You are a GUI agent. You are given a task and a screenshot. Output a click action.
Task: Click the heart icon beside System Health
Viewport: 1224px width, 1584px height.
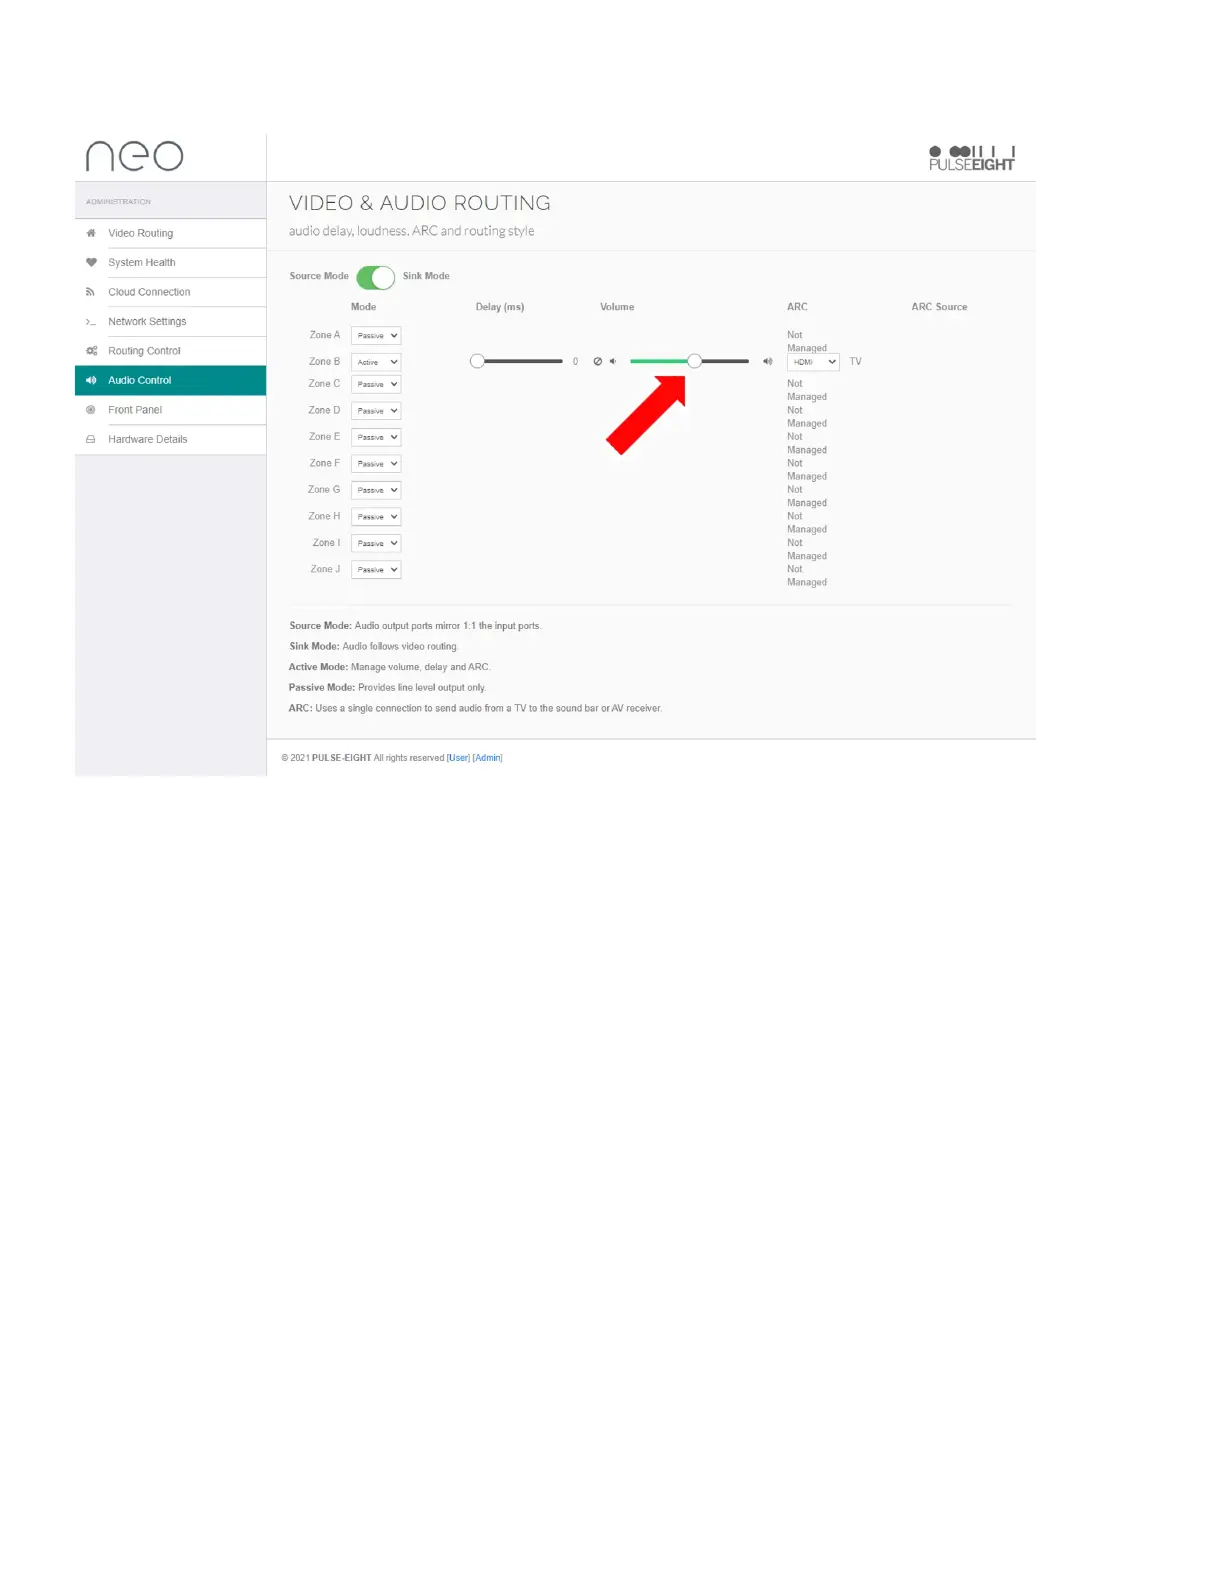(91, 263)
